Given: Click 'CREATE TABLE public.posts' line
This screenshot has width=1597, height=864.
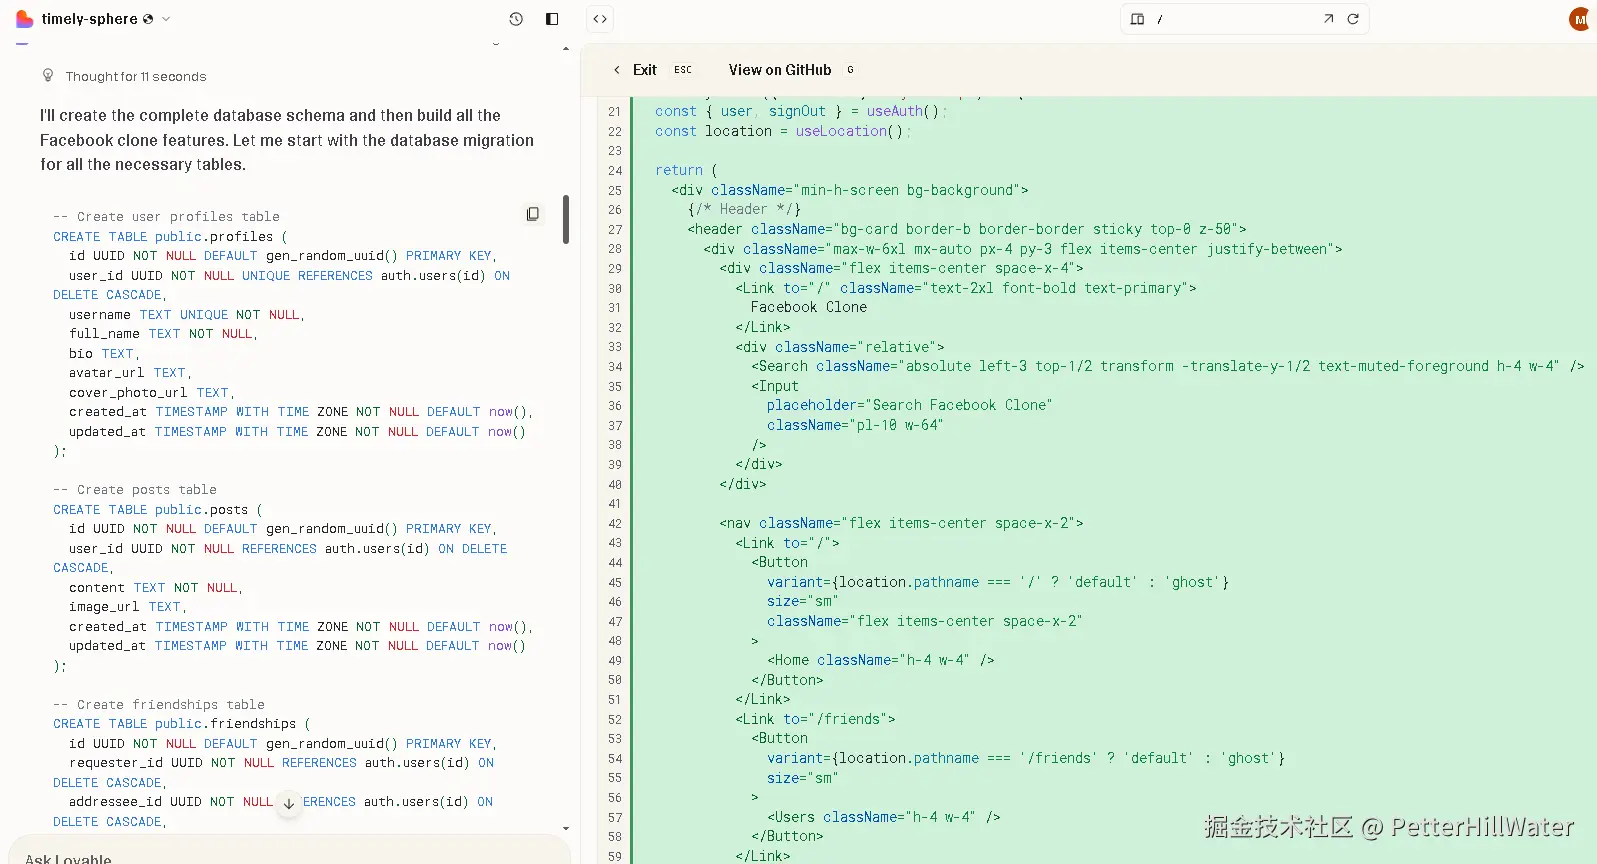Looking at the screenshot, I should 158,510.
